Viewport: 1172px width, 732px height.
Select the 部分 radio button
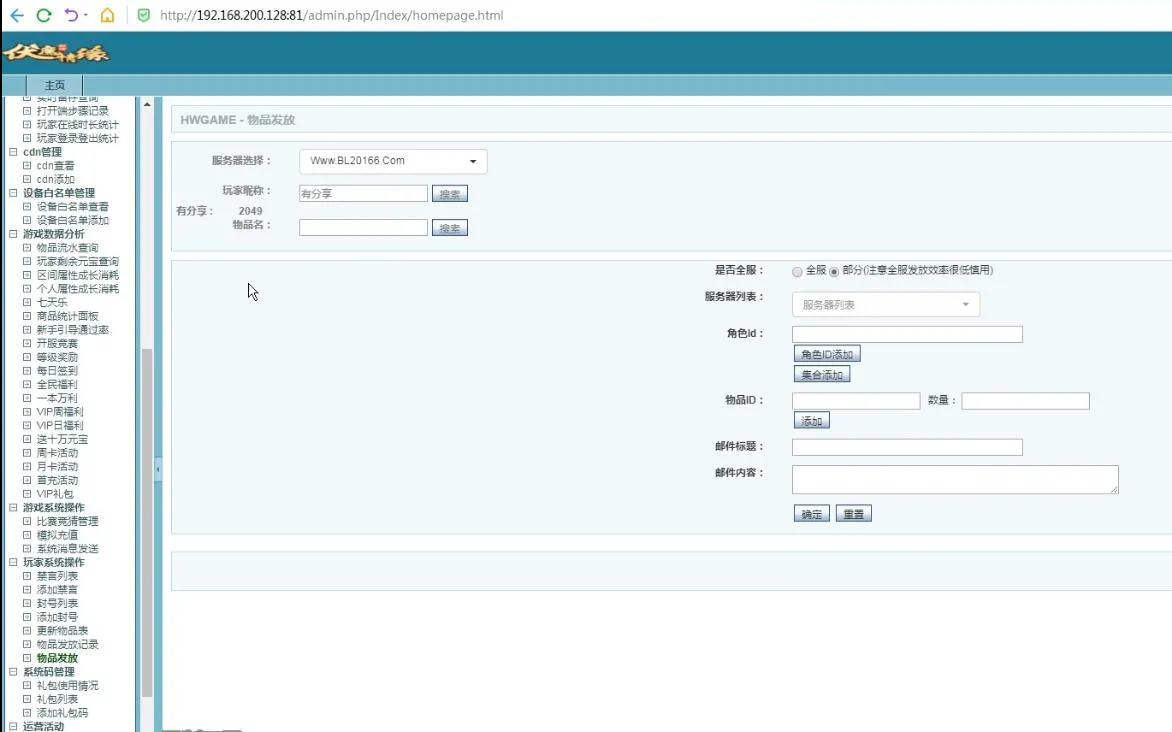pyautogui.click(x=833, y=271)
